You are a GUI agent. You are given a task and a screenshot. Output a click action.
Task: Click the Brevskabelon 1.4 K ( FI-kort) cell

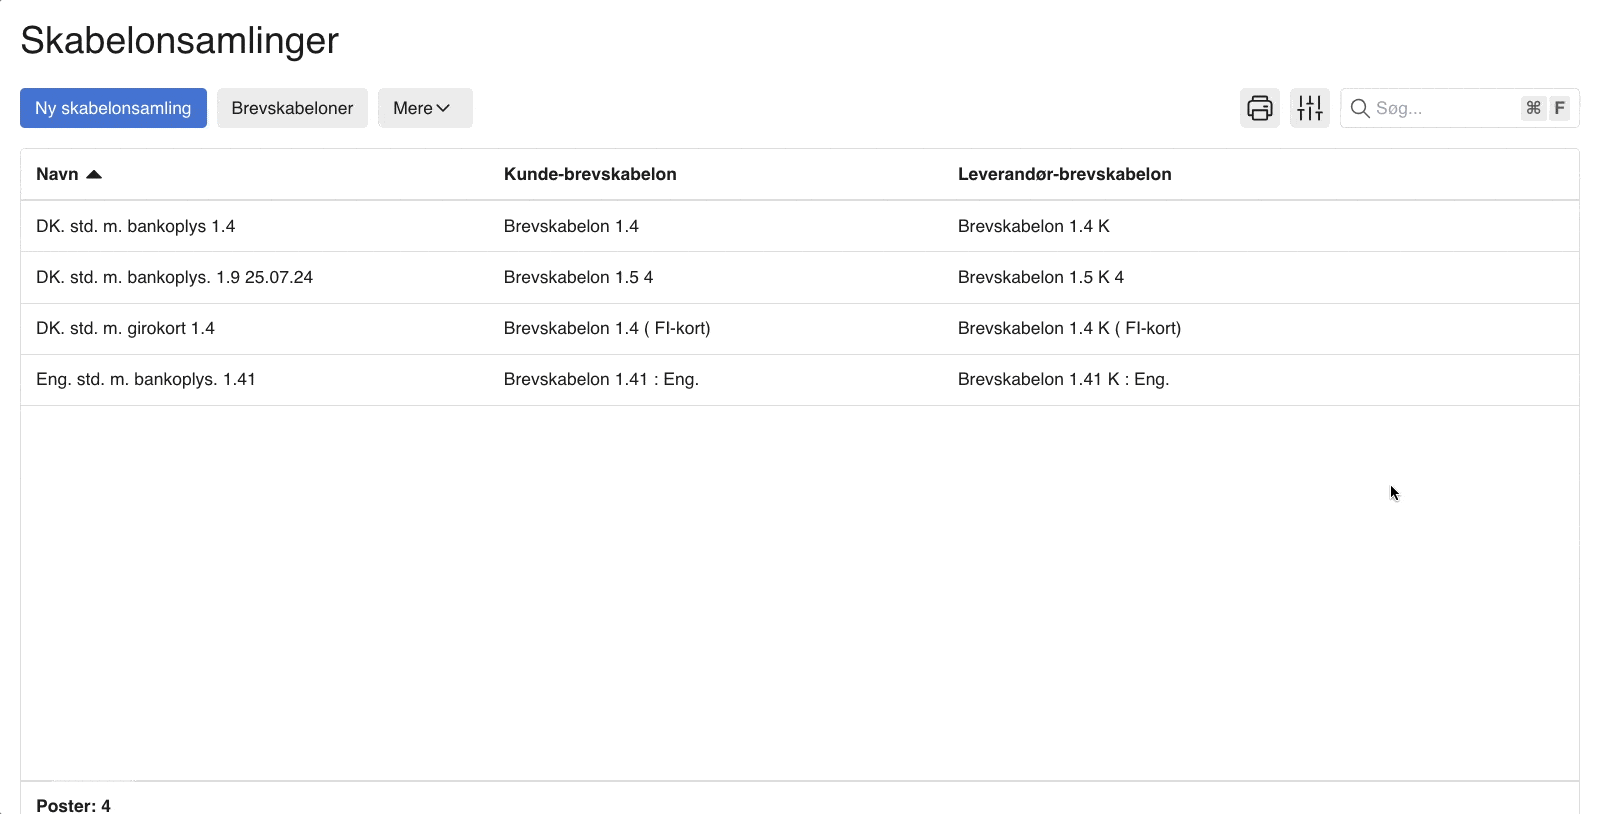click(x=1069, y=328)
